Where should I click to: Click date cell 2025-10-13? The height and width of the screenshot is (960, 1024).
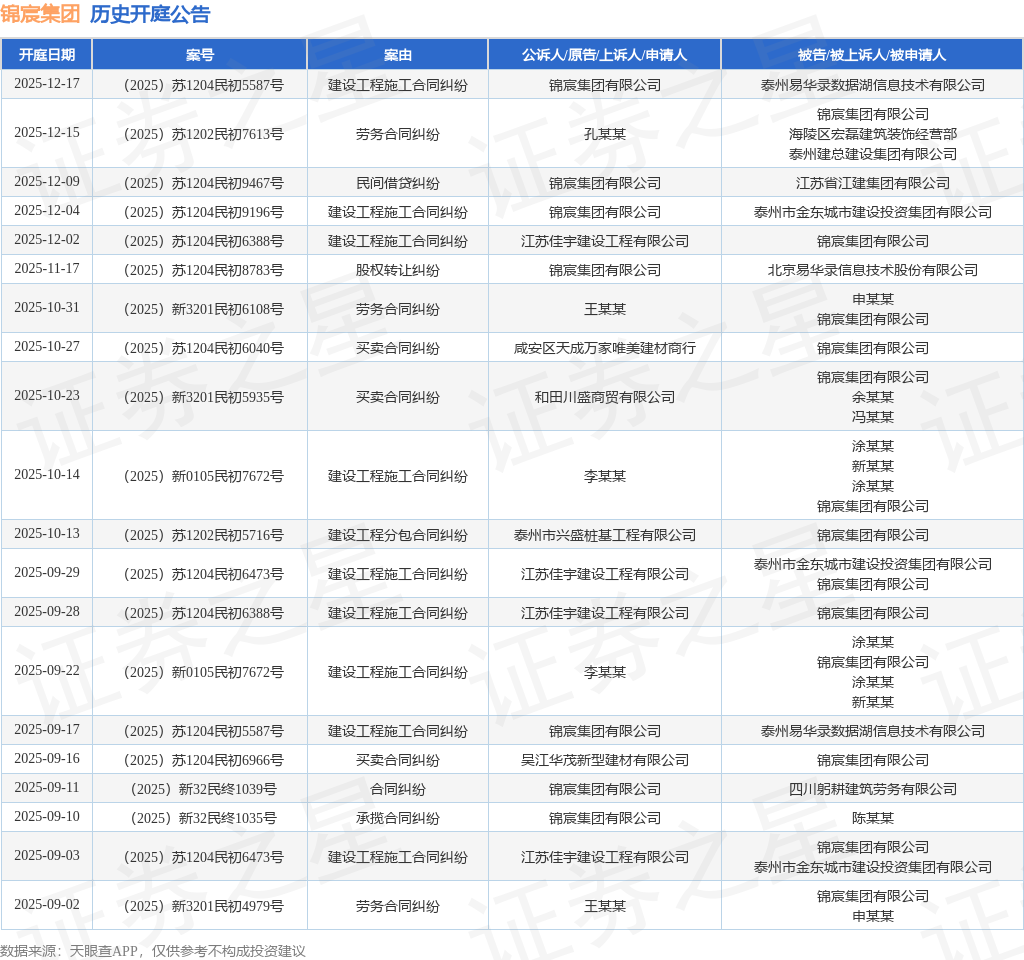(47, 534)
